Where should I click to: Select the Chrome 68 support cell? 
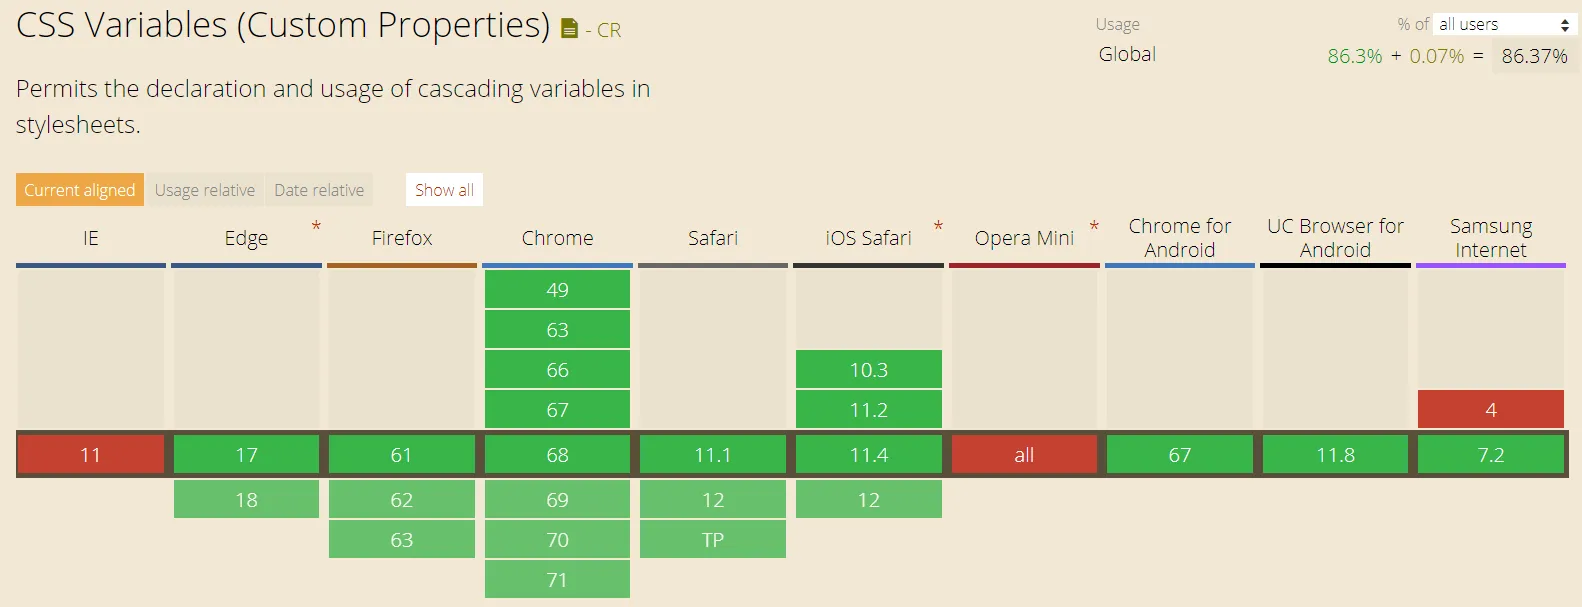click(557, 454)
